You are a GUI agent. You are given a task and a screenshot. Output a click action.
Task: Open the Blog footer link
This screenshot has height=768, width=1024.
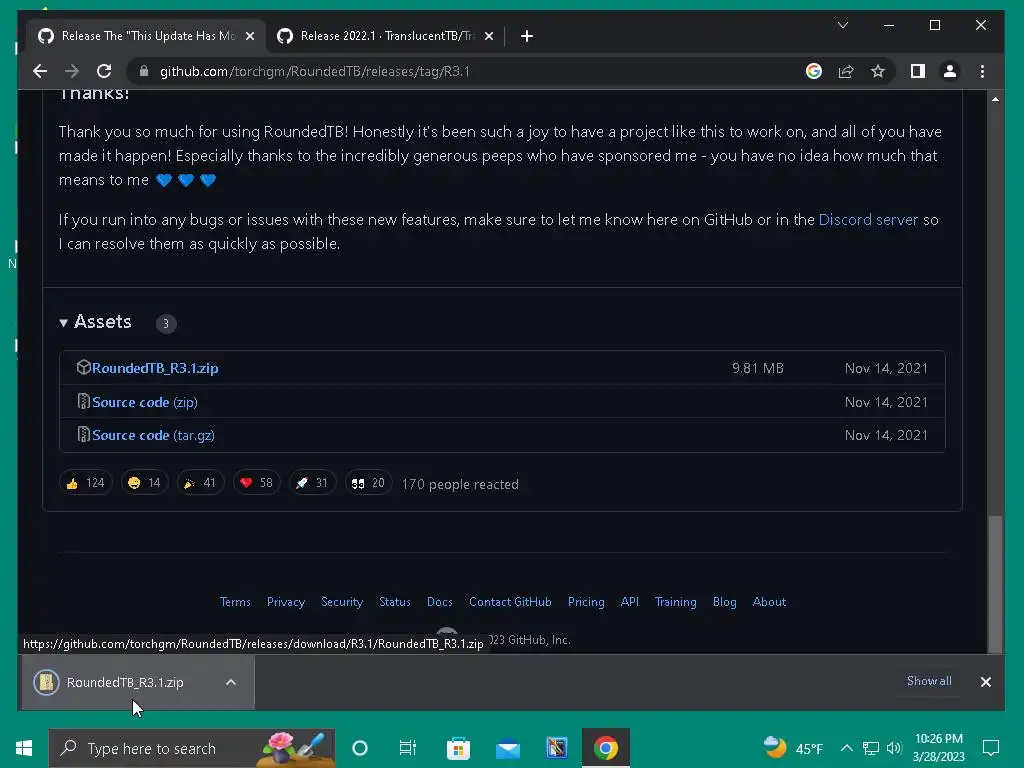pos(724,602)
